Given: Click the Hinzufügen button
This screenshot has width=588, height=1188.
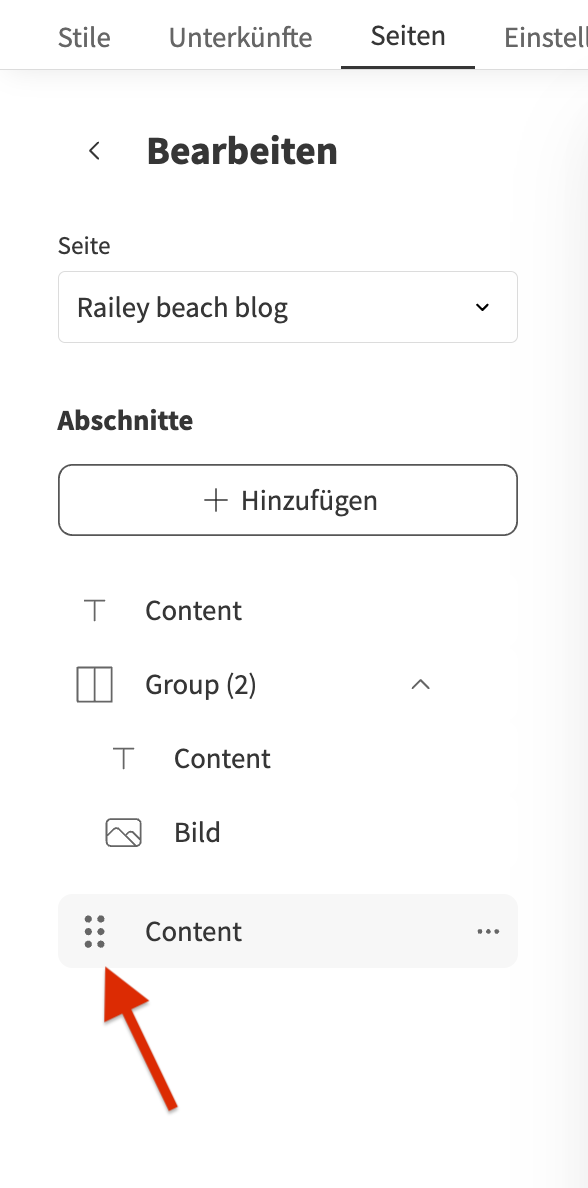Looking at the screenshot, I should (288, 500).
